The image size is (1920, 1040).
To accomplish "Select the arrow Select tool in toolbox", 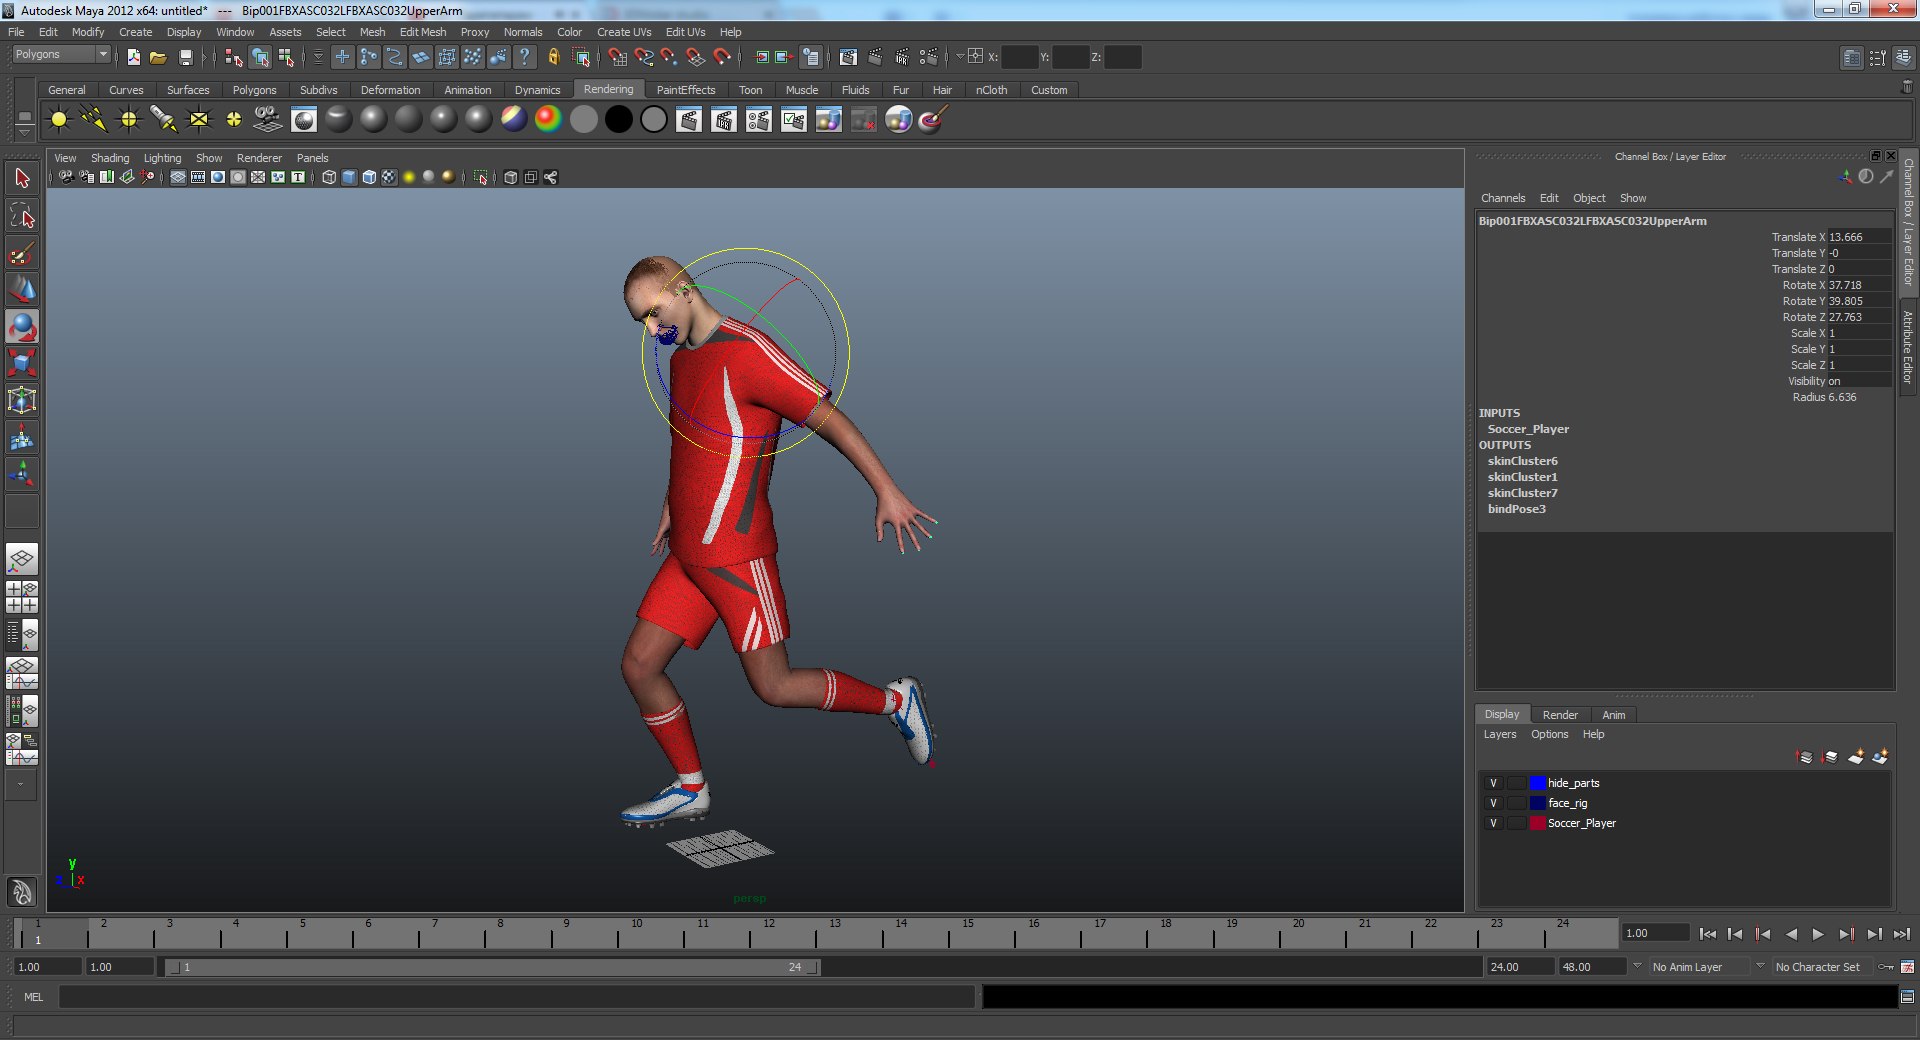I will [x=22, y=179].
